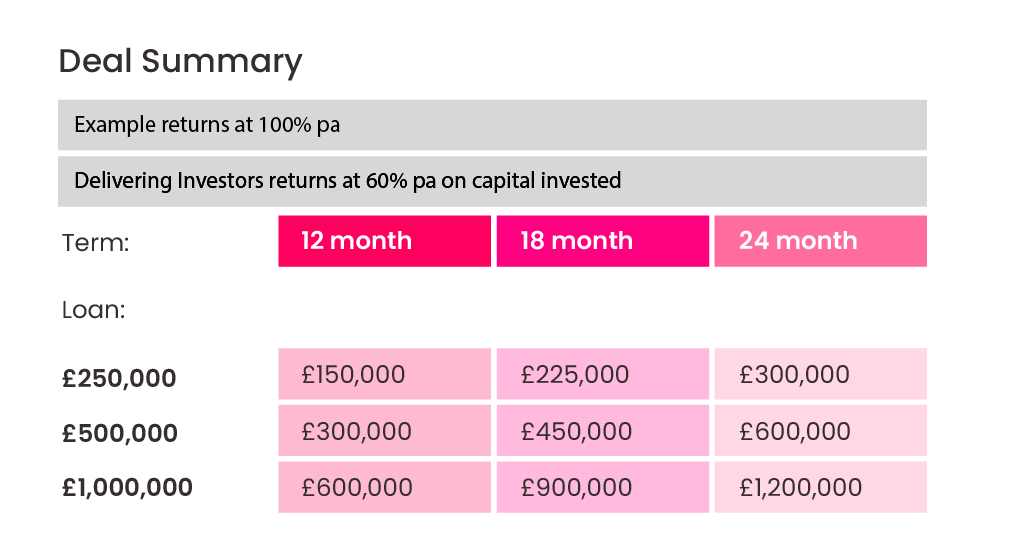
Task: Select the 24 month term header
Action: pos(820,241)
